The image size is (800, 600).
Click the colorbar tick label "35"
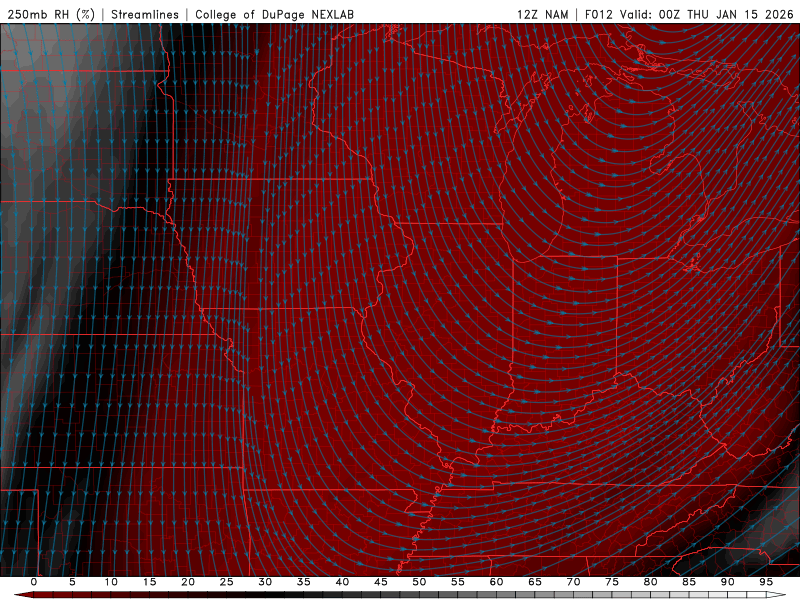click(304, 582)
